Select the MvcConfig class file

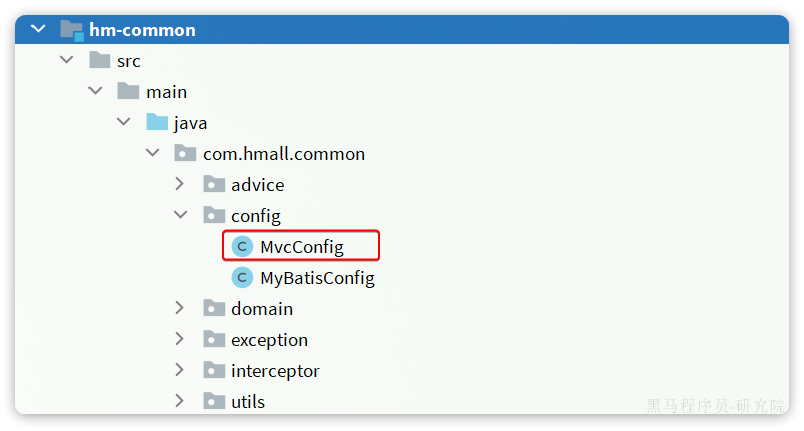click(x=301, y=247)
